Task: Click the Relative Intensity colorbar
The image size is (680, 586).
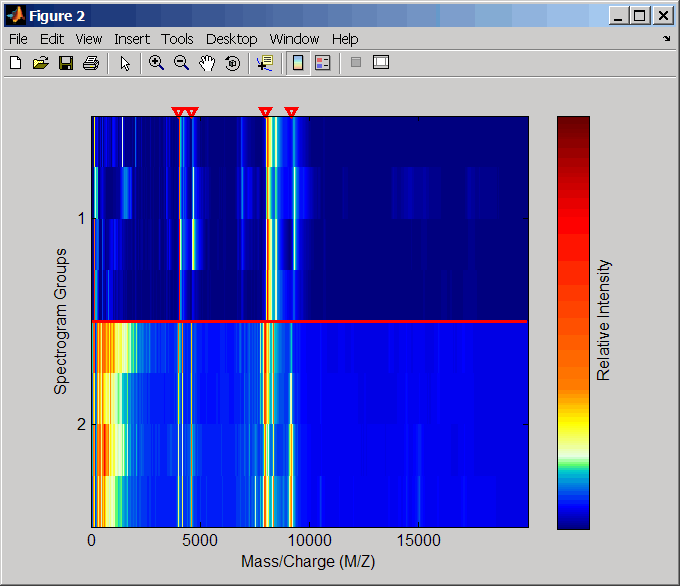Action: [x=573, y=322]
